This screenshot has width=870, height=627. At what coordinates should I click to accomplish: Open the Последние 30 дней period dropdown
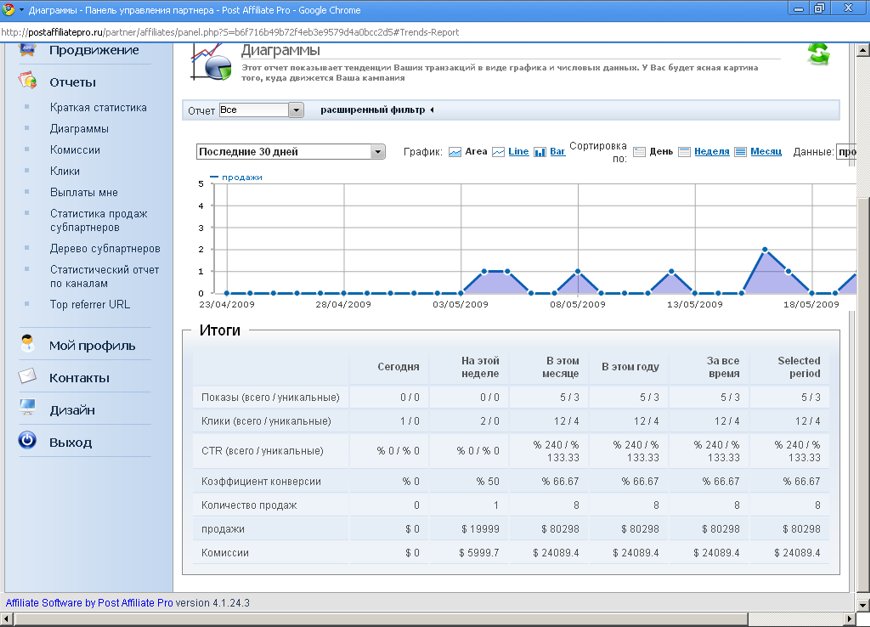[x=290, y=152]
